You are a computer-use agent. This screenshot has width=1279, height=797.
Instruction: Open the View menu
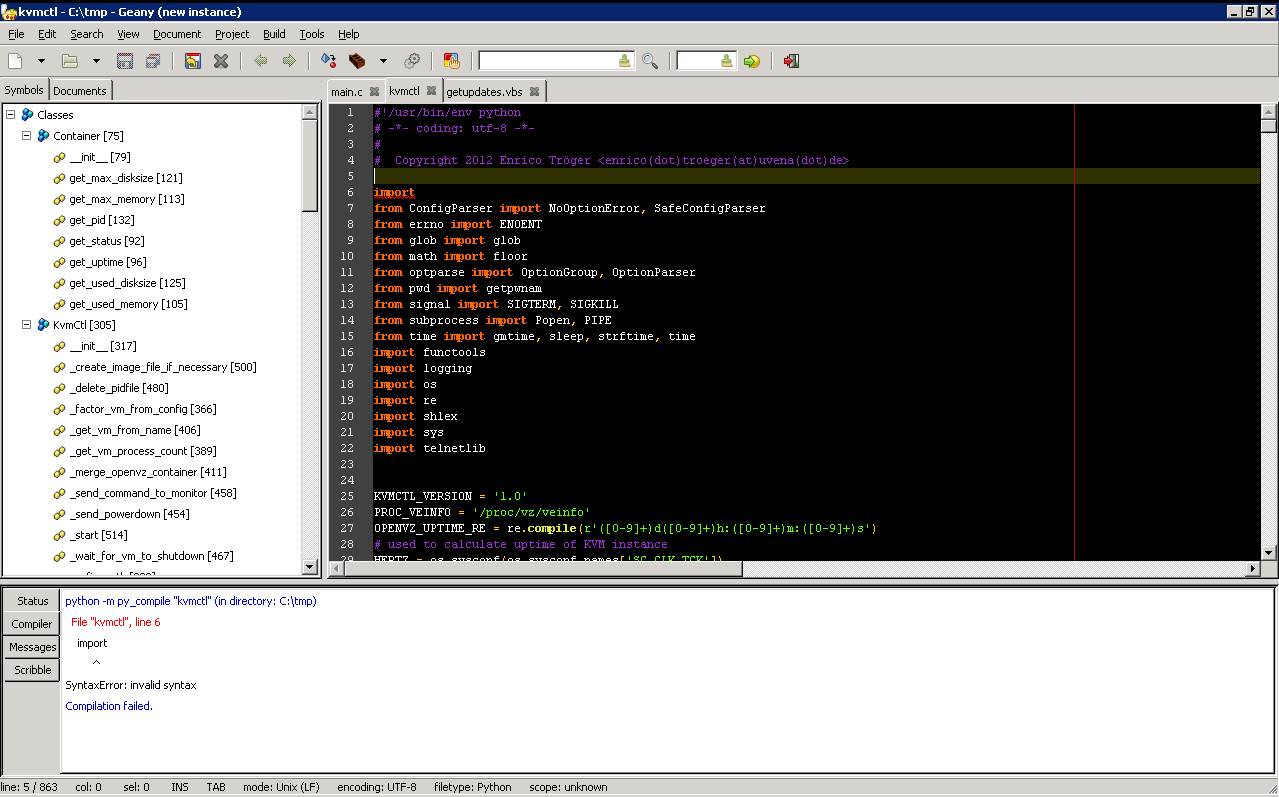[128, 34]
